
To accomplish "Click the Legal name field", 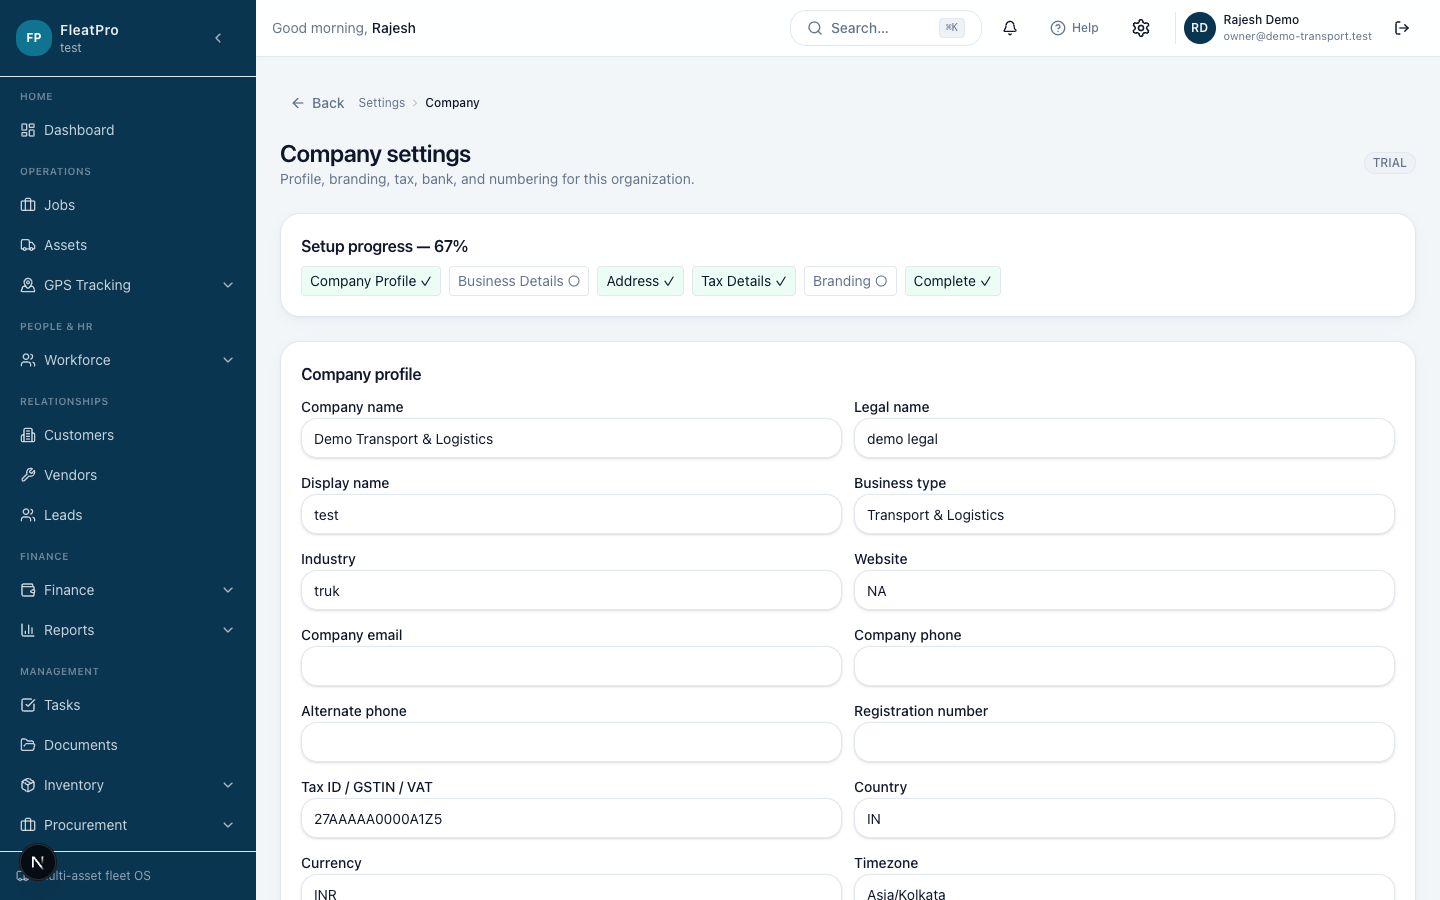I will click(1124, 439).
